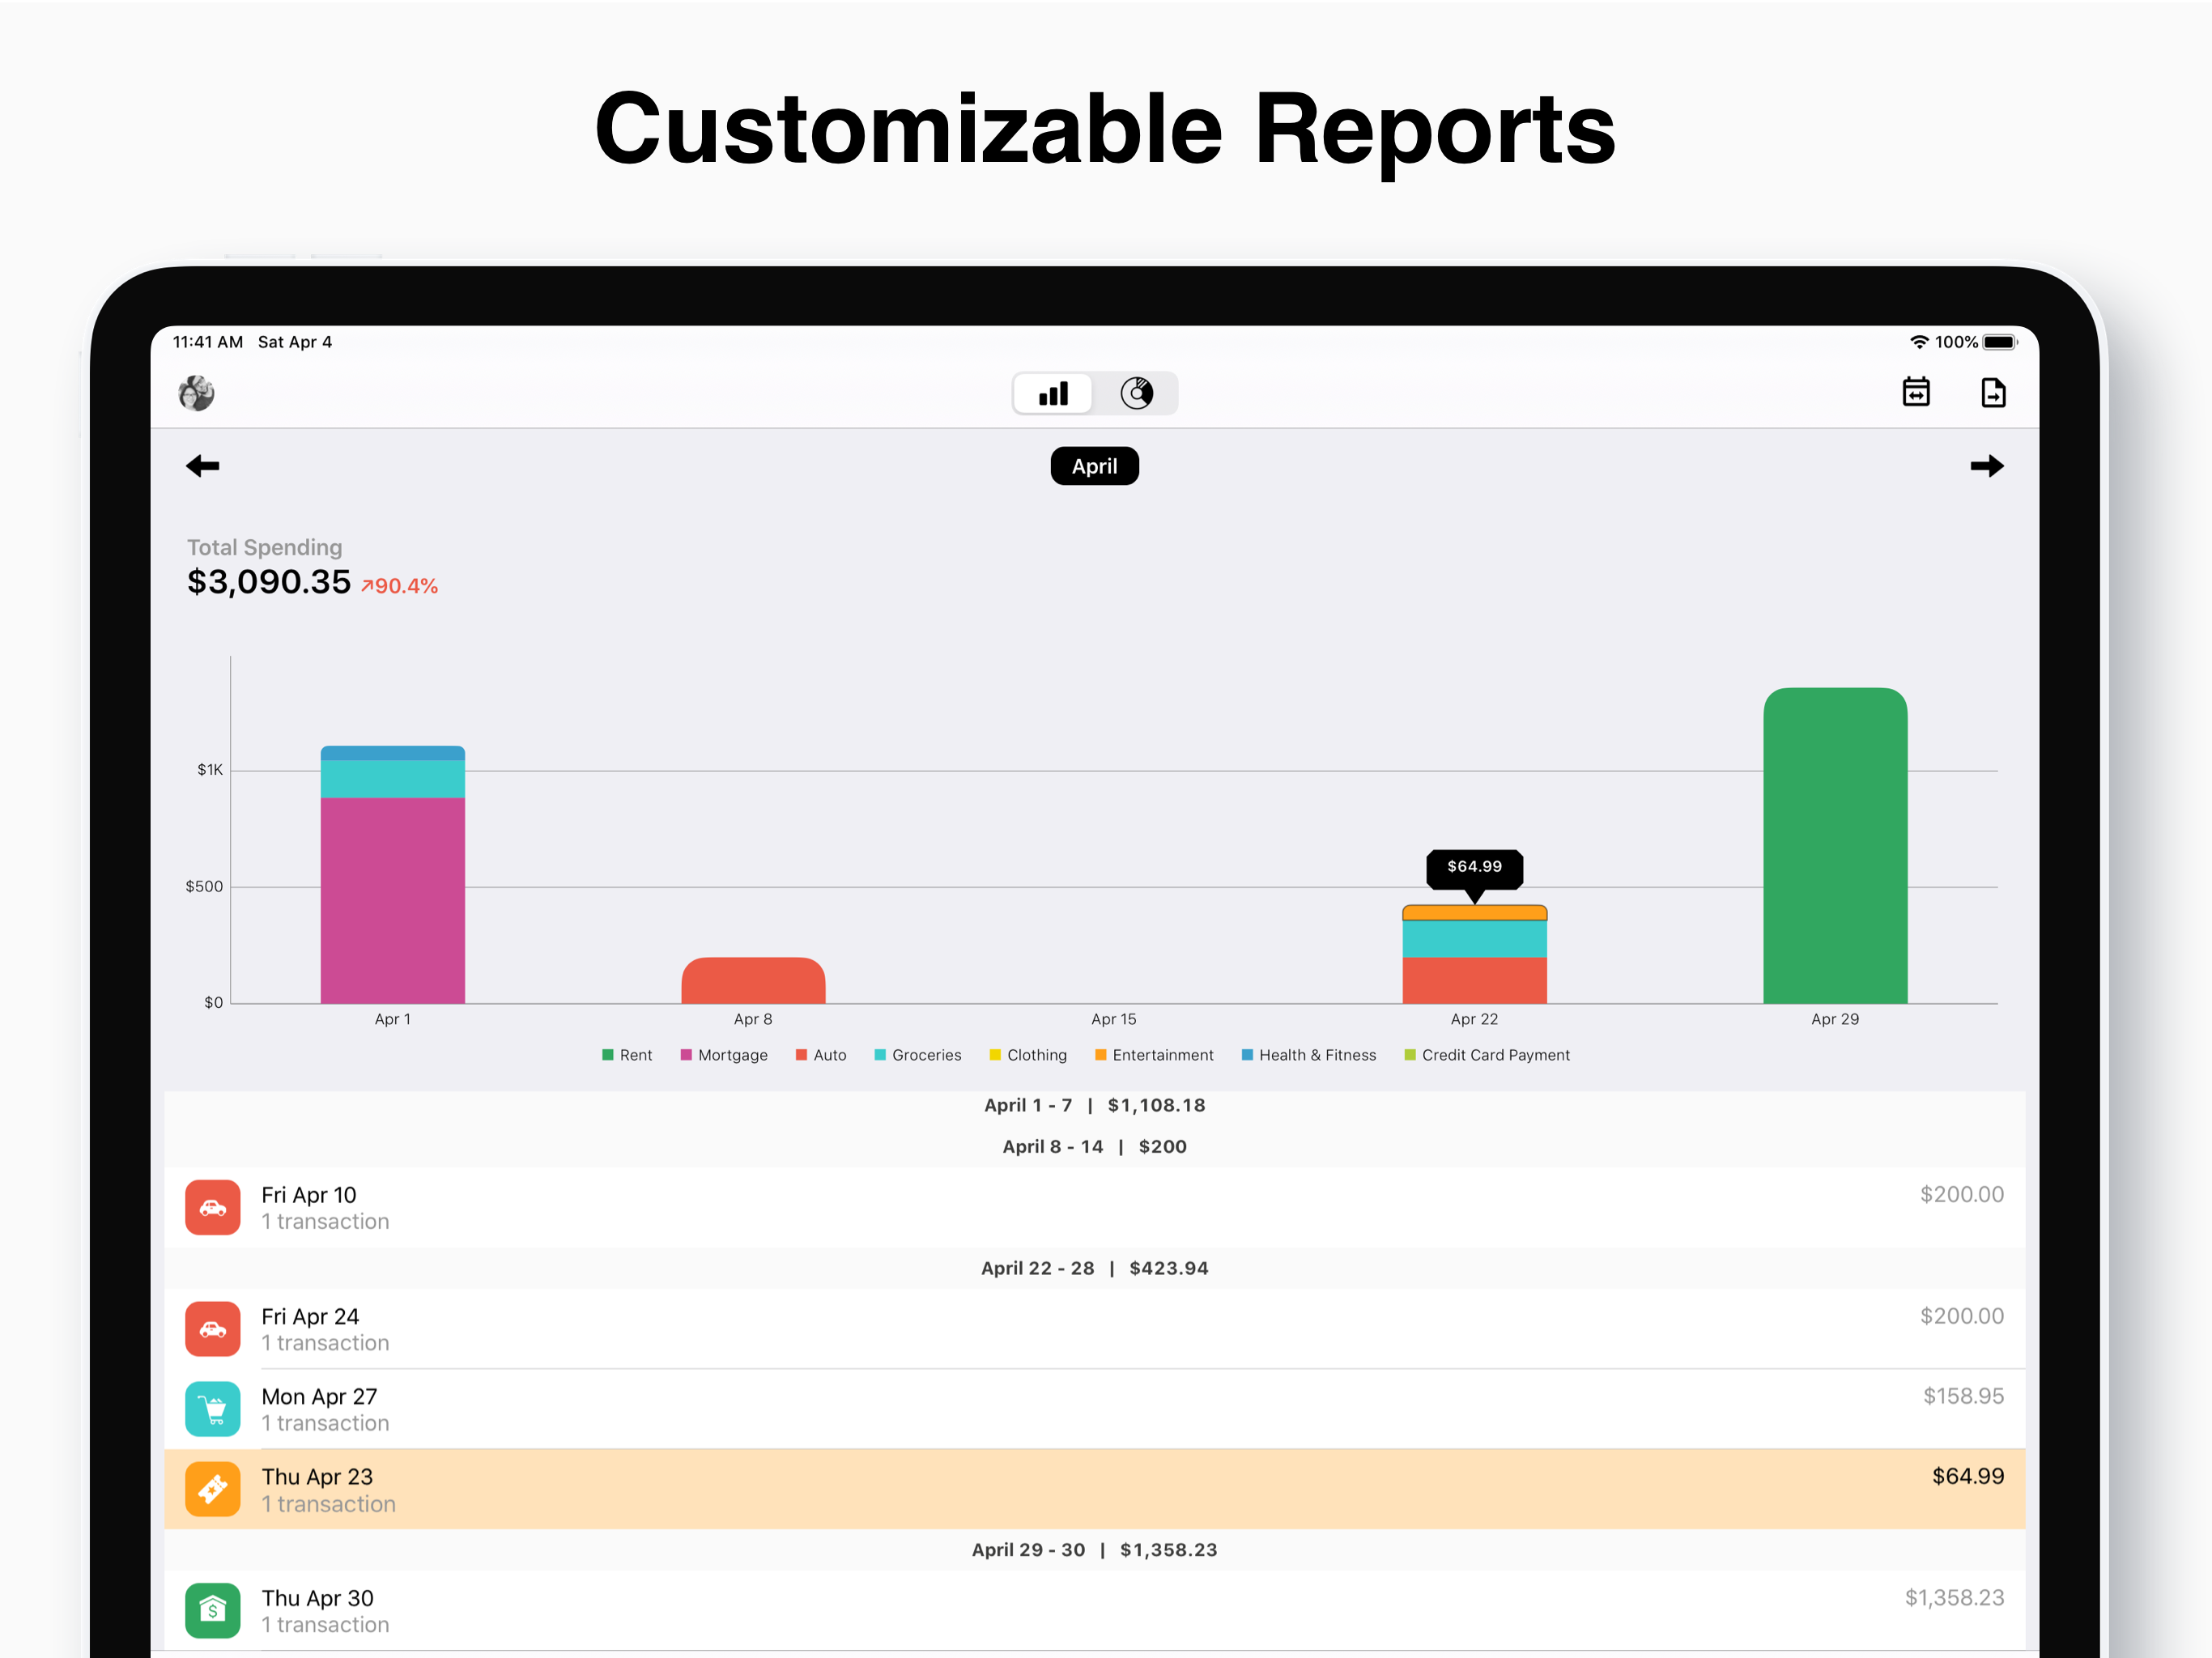Toggle the Health & Fitness legend entry
Screen dimensions: 2212x1658
pos(1308,1055)
